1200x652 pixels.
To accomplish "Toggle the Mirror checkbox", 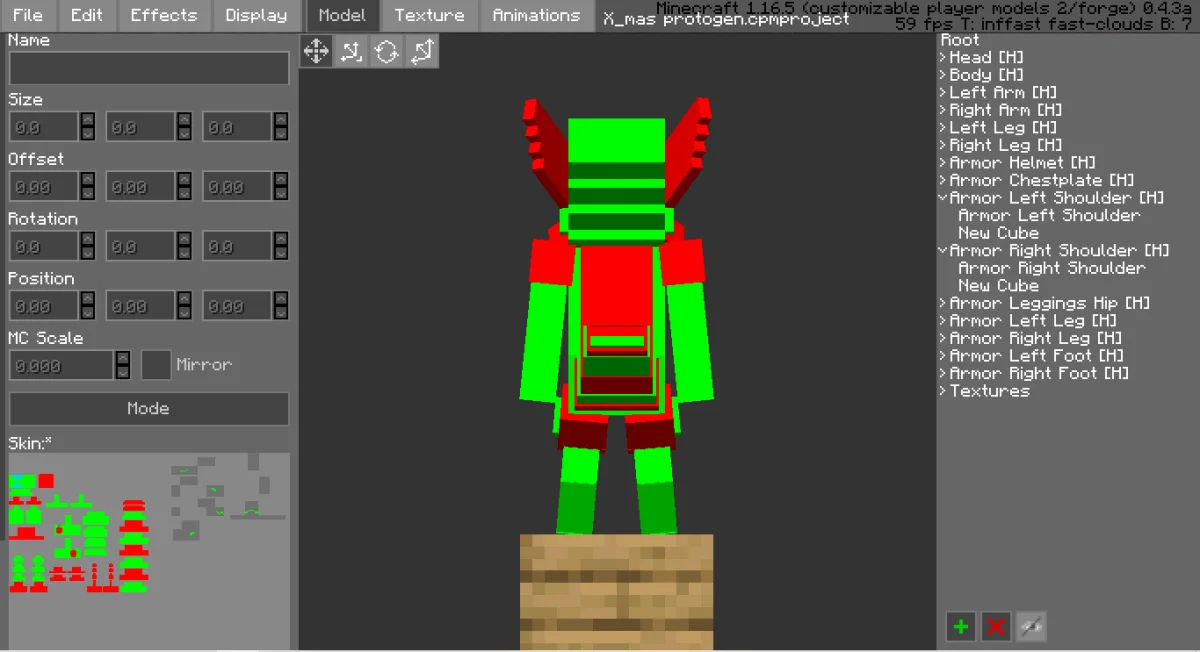I will tap(156, 365).
